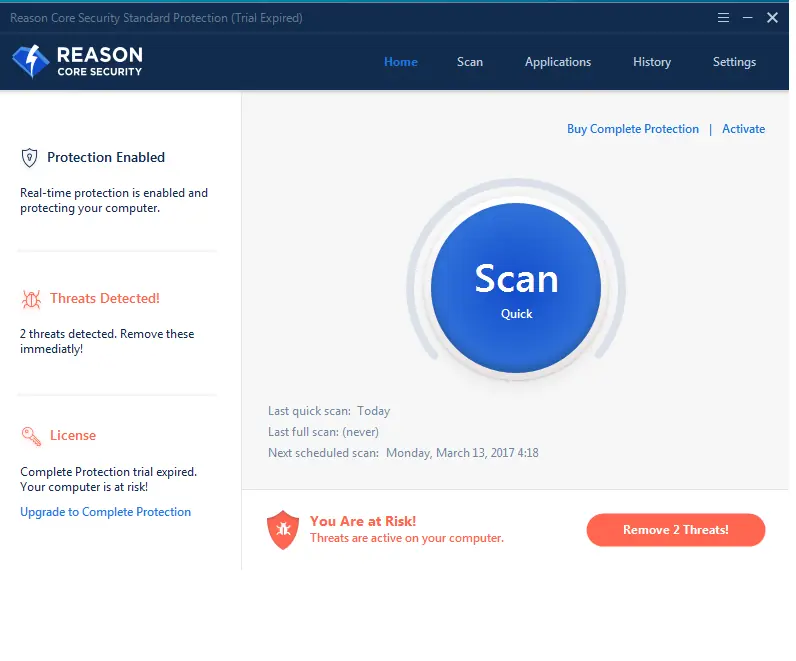Click the REASON CORE SECURITY wordmark
This screenshot has height=661, width=796.
coord(100,61)
